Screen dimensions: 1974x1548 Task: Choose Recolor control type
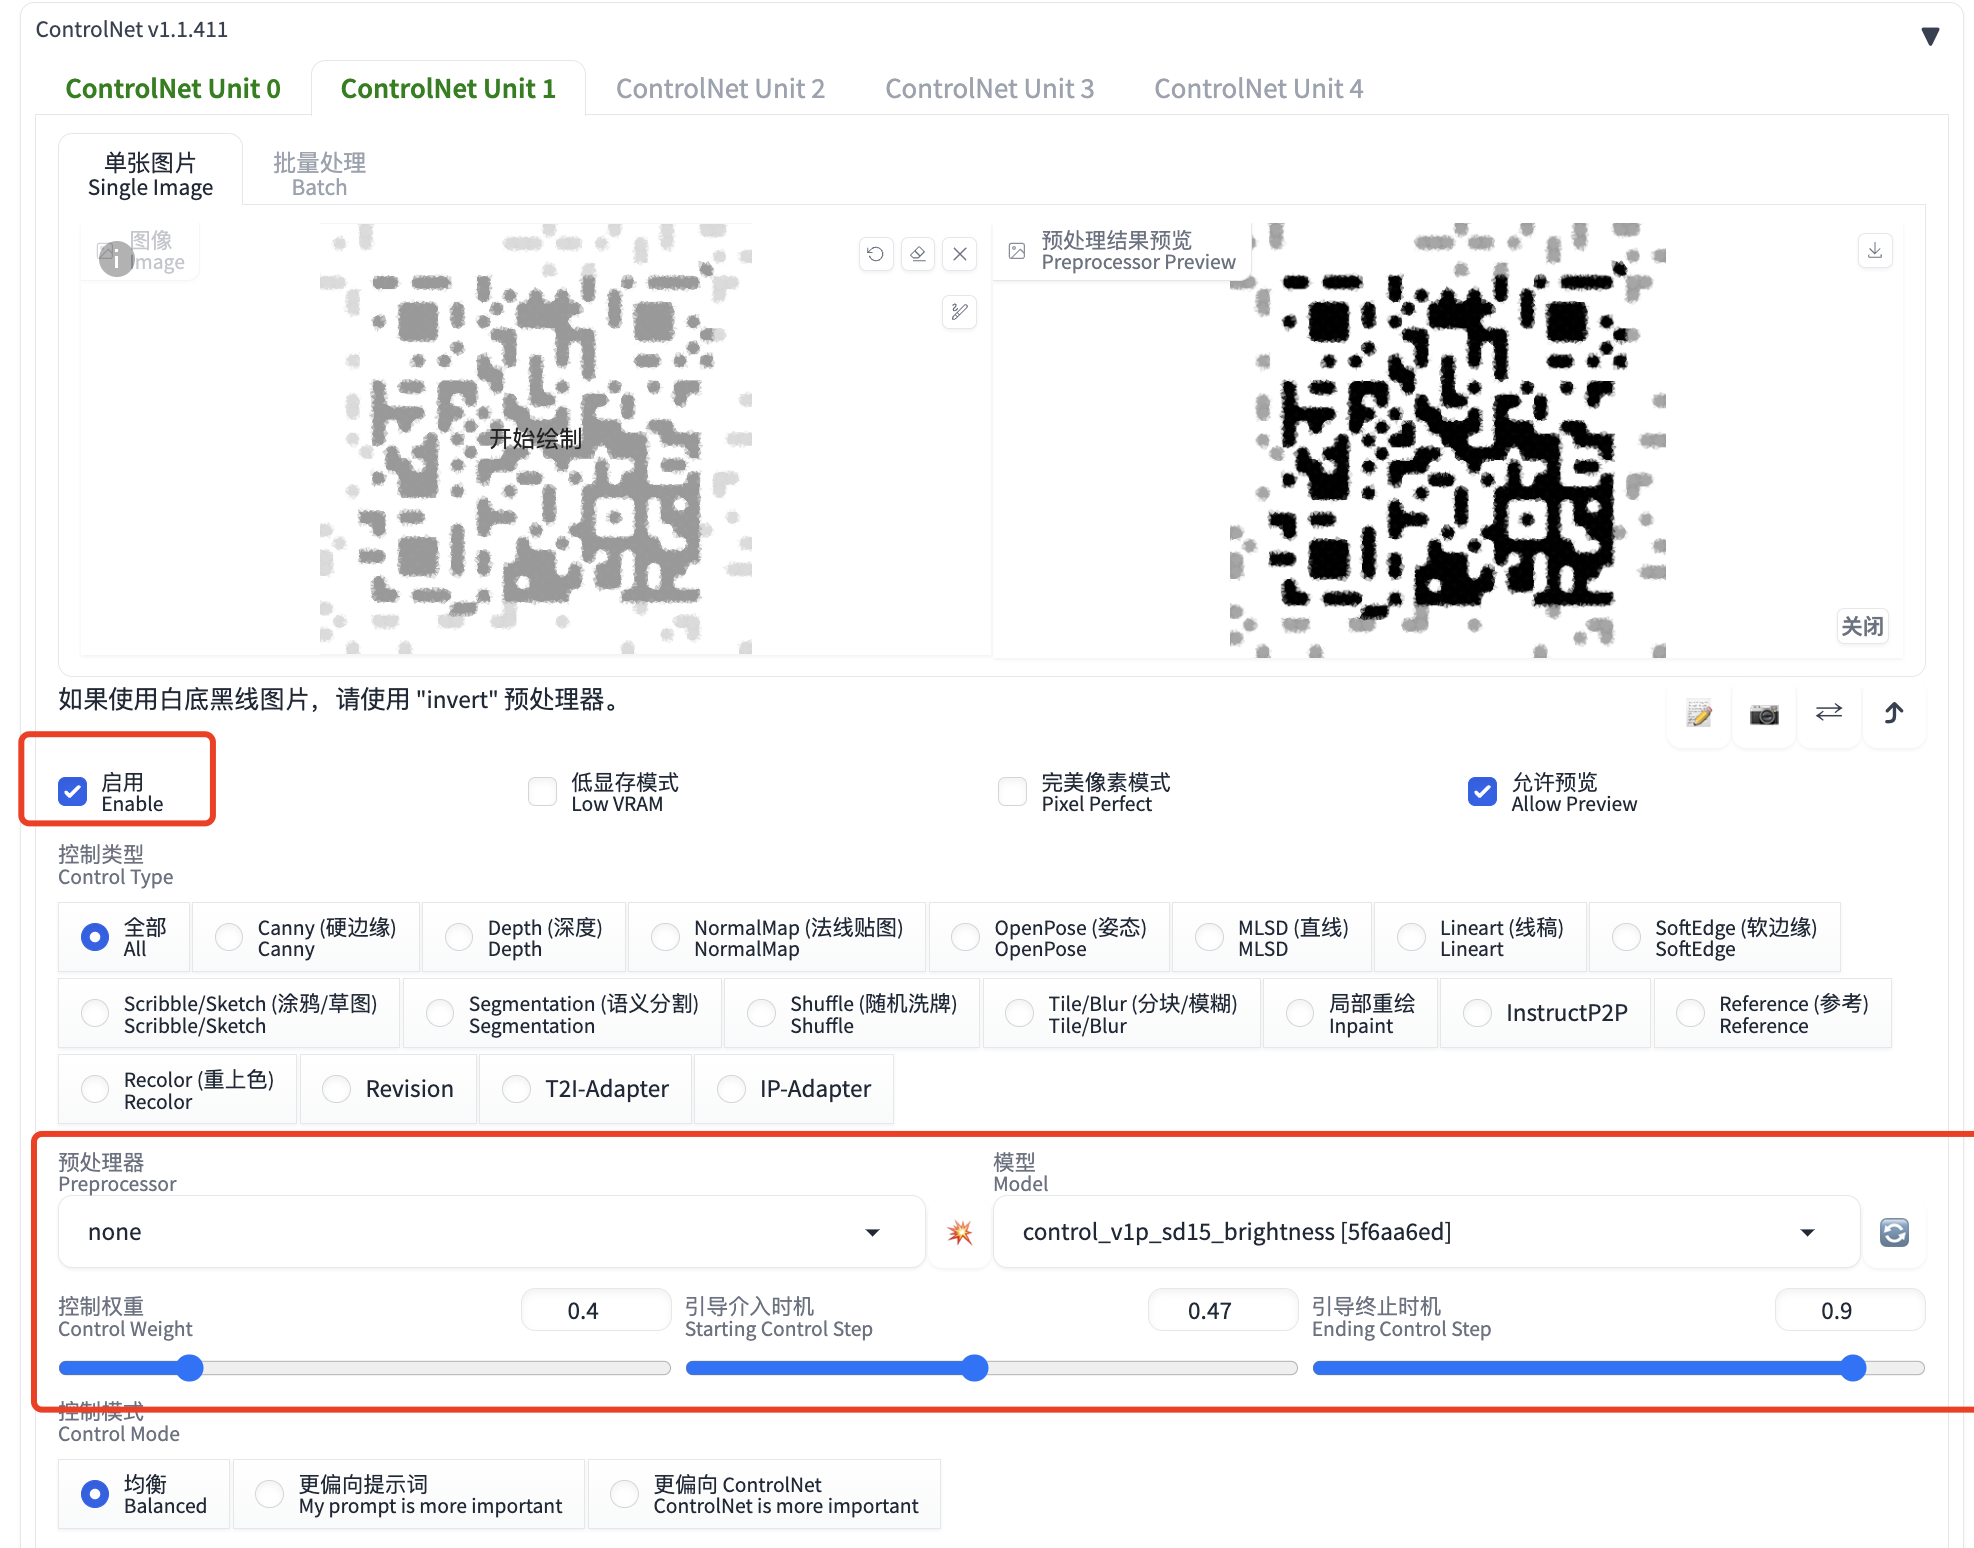pyautogui.click(x=177, y=1089)
